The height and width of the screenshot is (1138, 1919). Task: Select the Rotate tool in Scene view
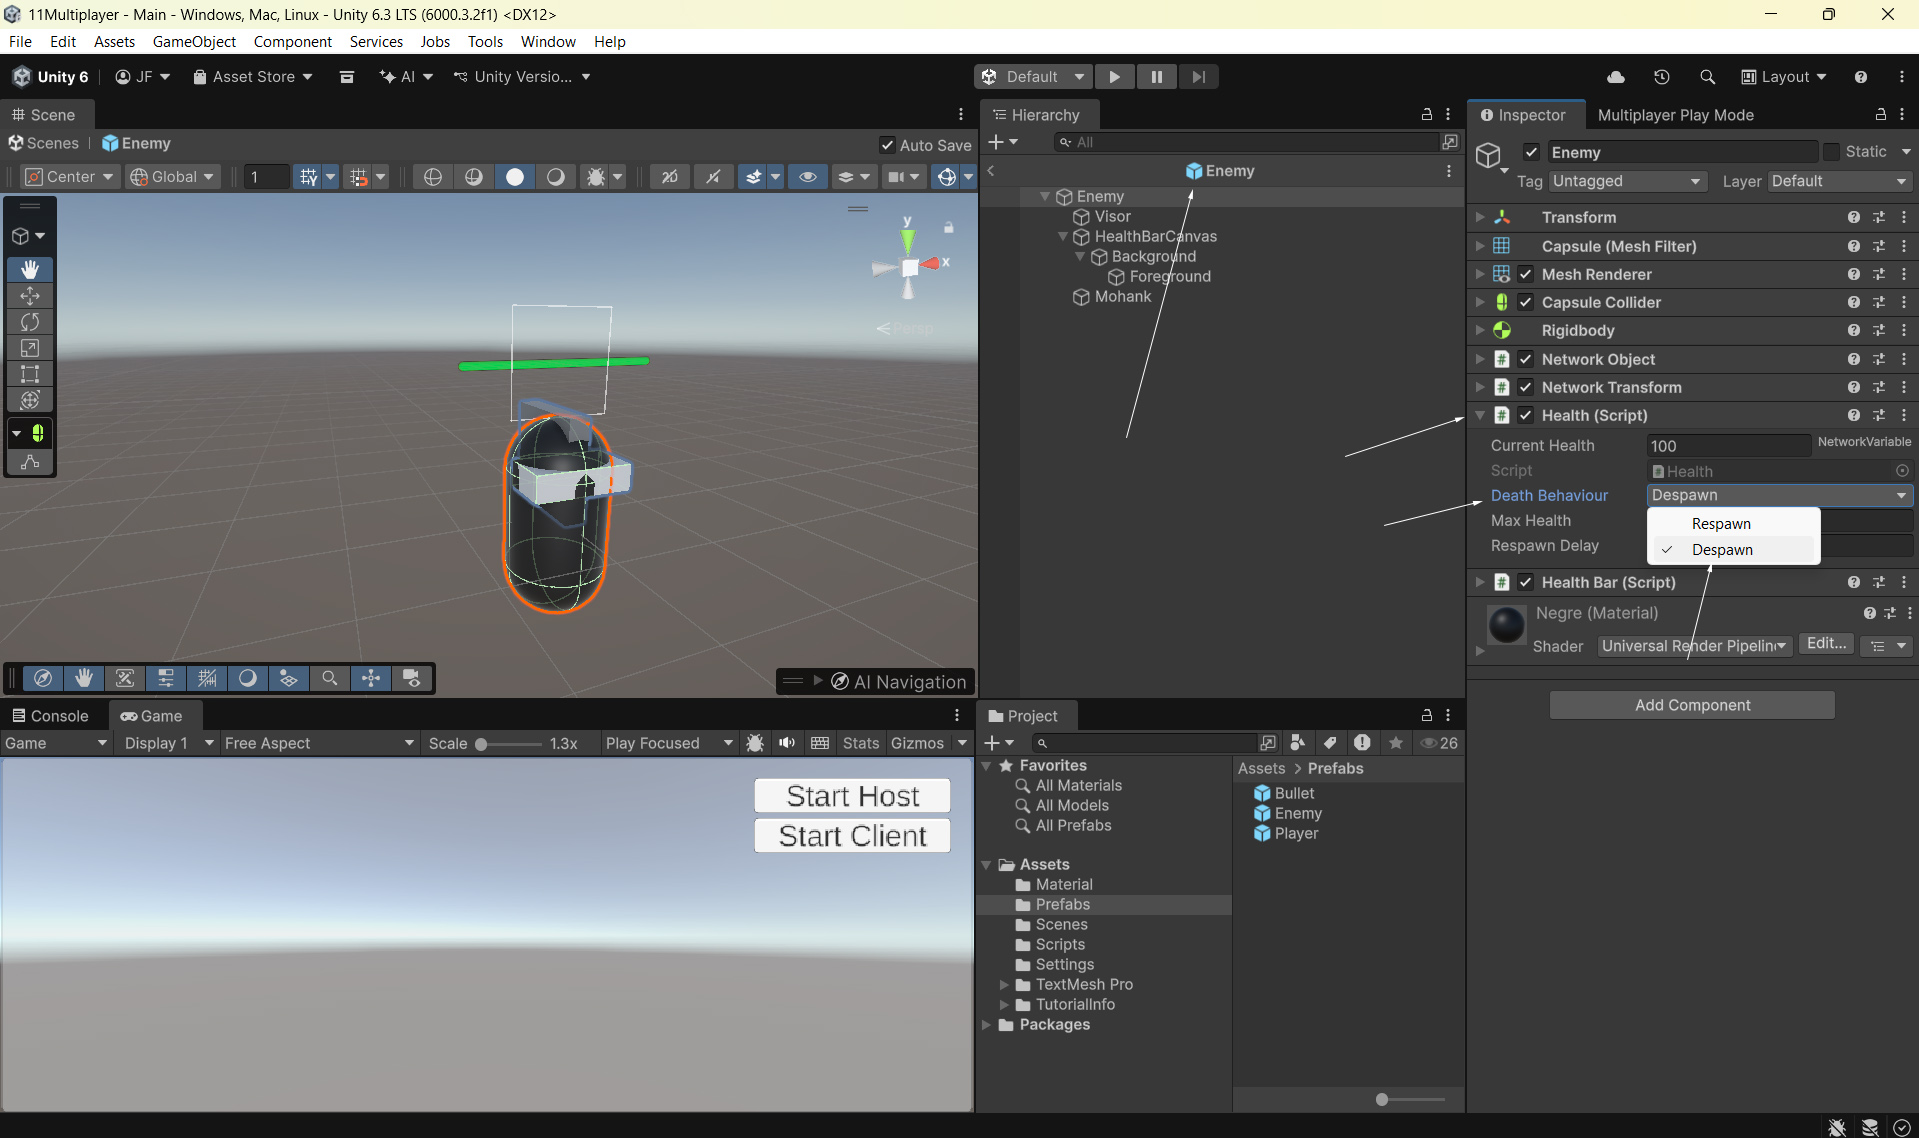[30, 322]
